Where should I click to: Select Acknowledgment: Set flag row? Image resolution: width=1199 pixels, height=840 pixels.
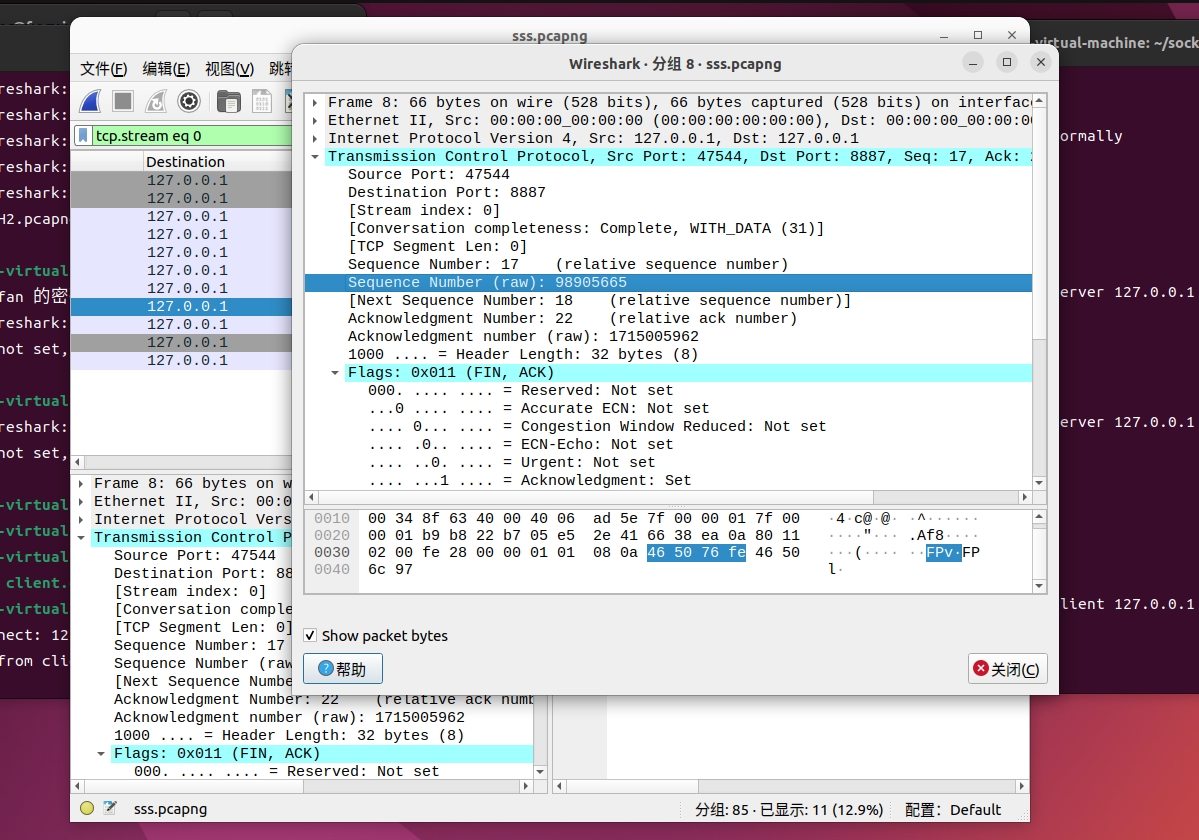coord(529,481)
